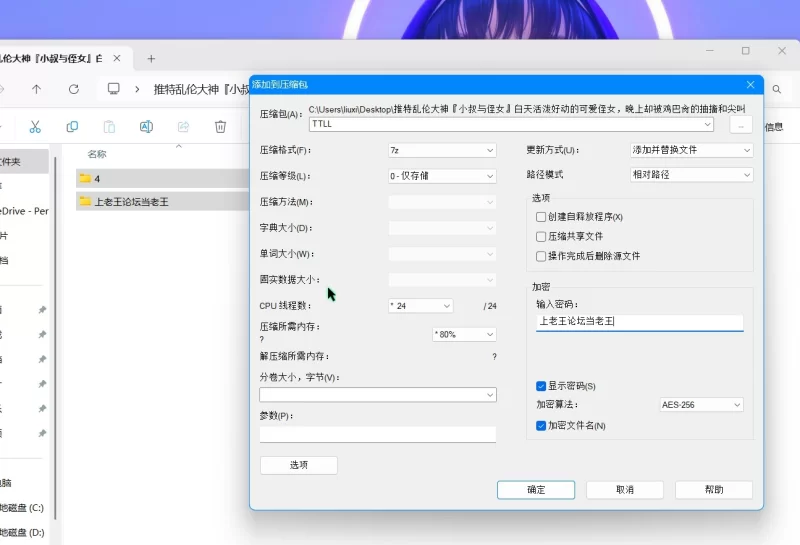Click the Delete trash icon in Explorer
The width and height of the screenshot is (800, 545).
(x=220, y=127)
